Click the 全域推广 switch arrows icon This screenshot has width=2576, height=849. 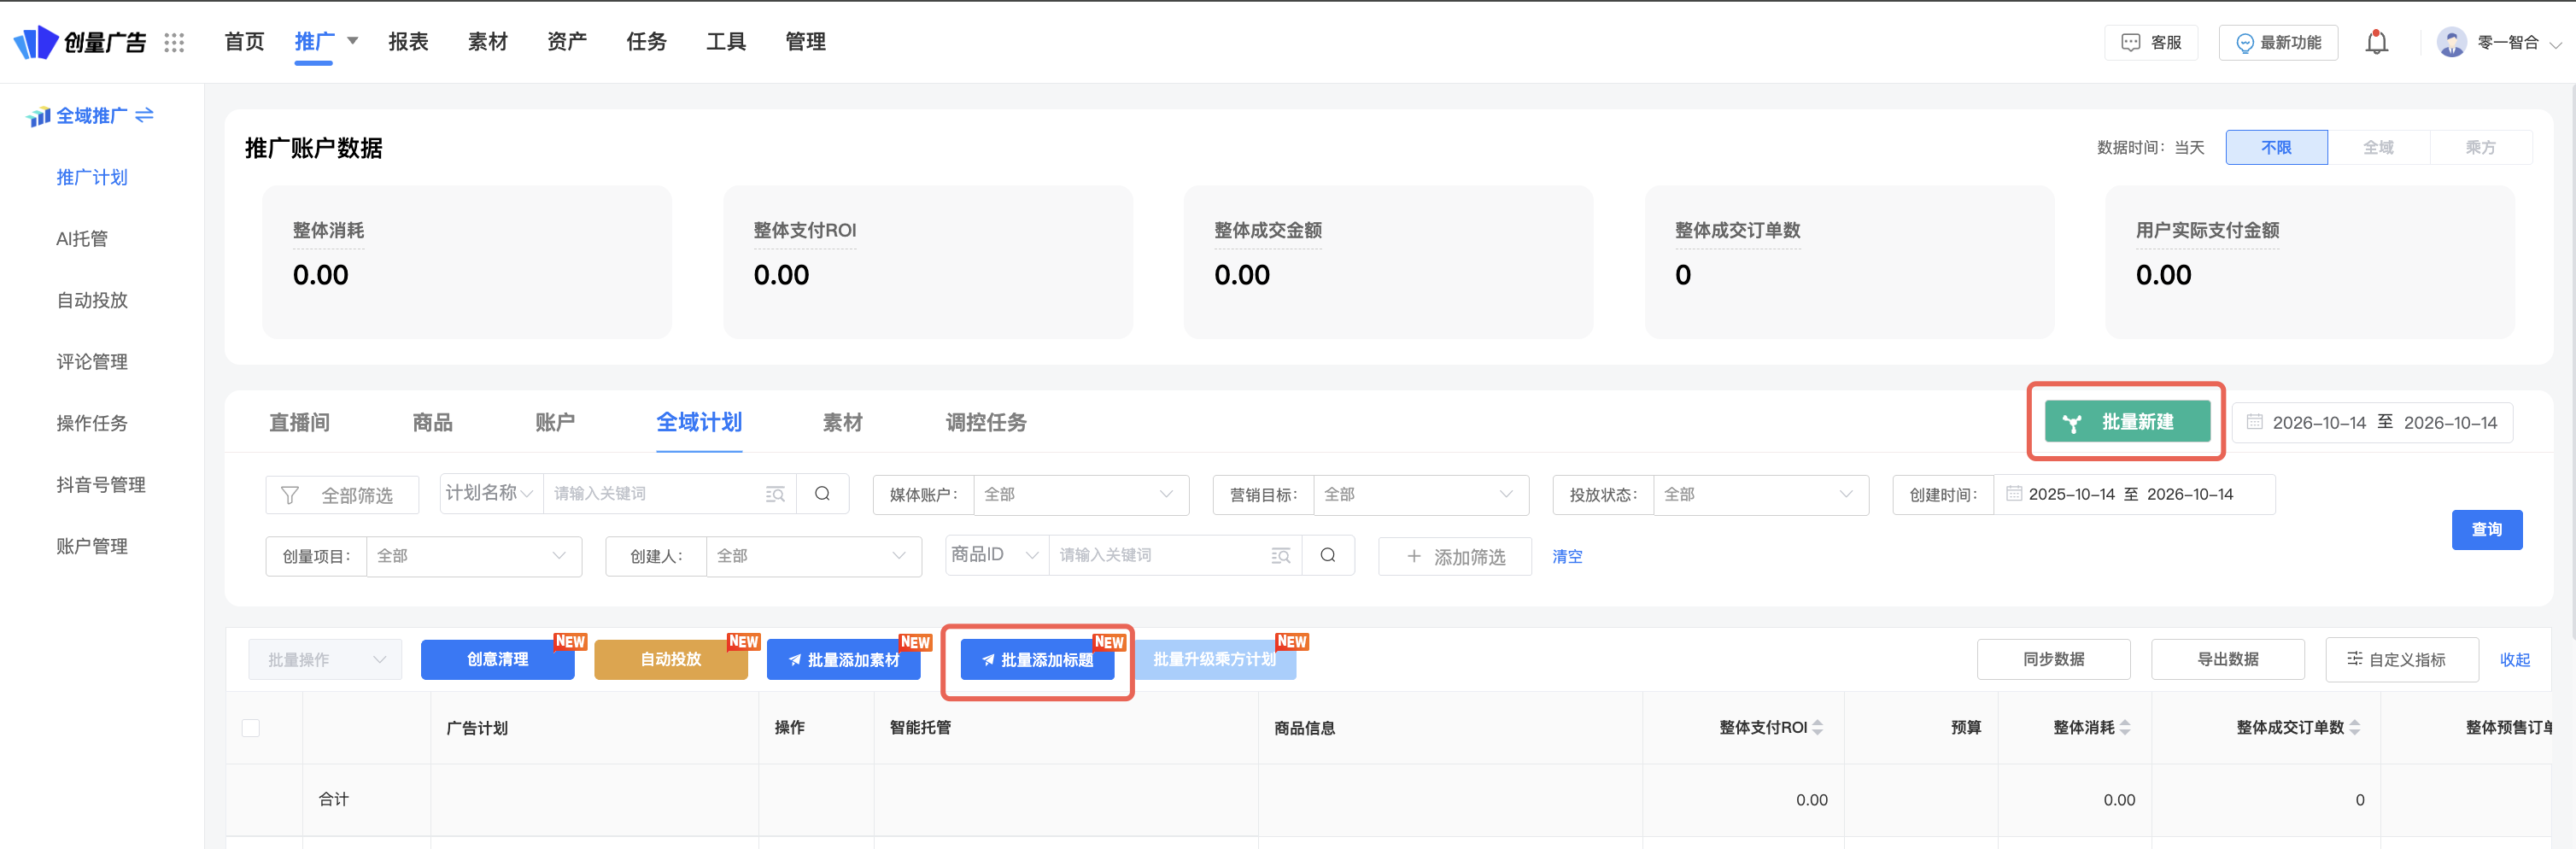pos(145,115)
